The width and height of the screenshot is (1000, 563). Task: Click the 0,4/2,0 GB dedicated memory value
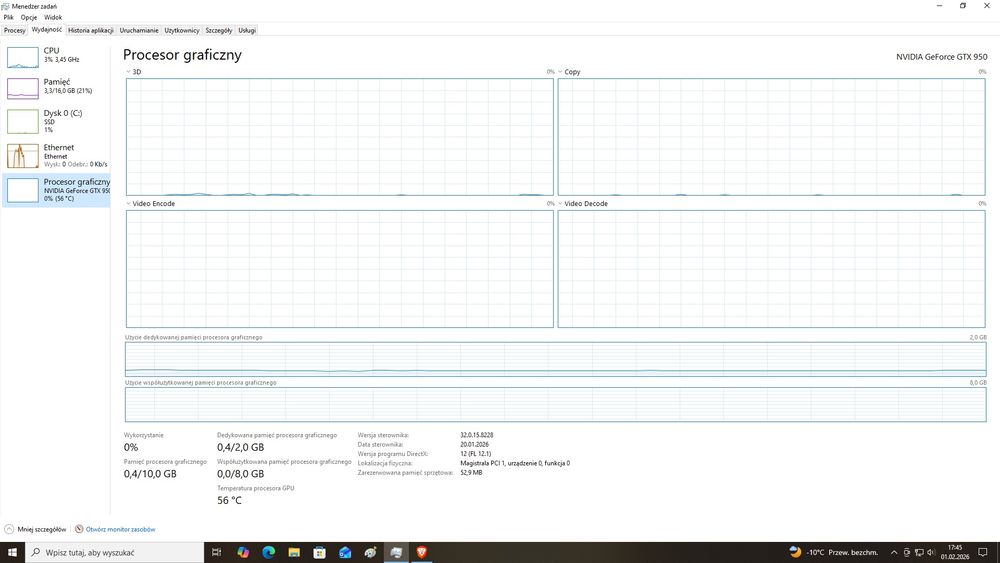pos(240,448)
